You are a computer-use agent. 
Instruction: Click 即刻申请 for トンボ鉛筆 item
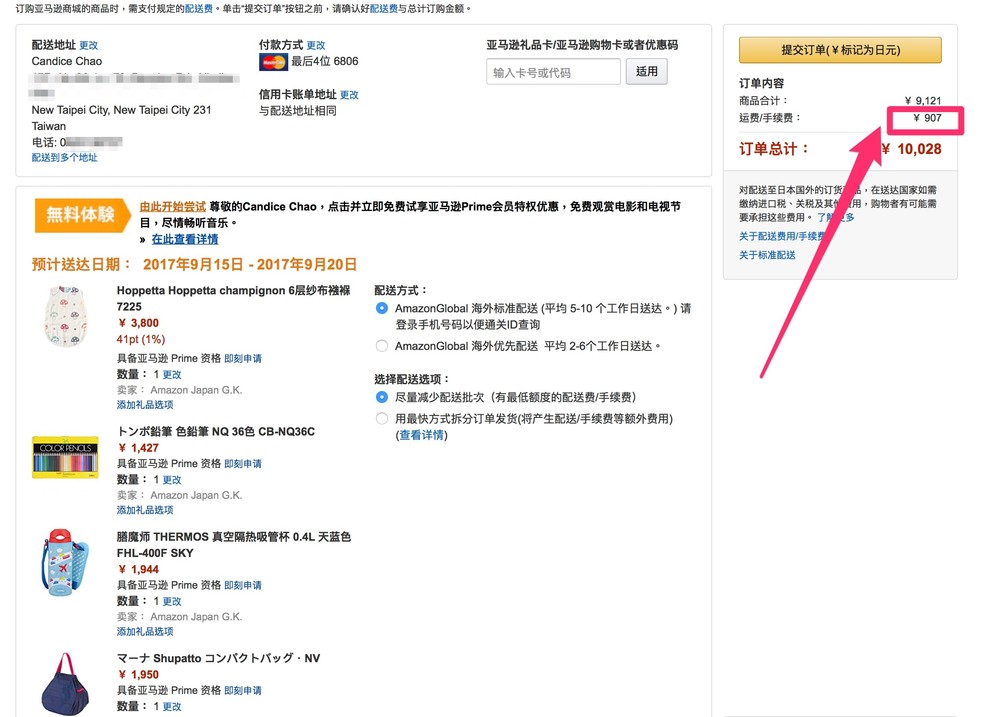point(243,464)
